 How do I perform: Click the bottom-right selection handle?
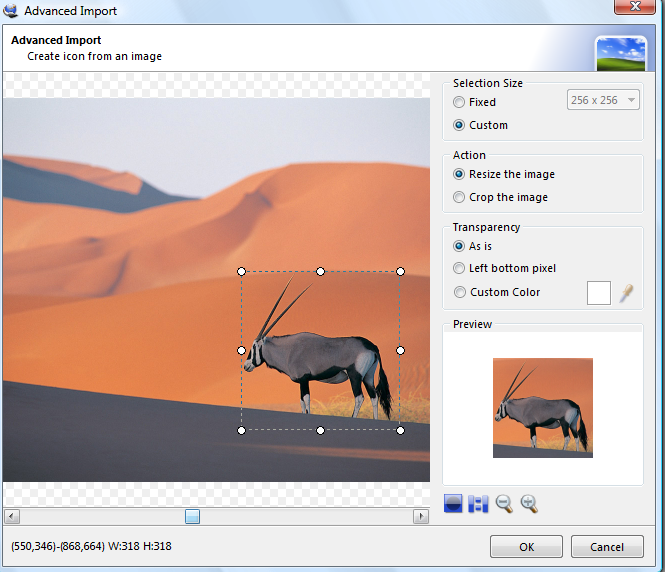tap(400, 431)
